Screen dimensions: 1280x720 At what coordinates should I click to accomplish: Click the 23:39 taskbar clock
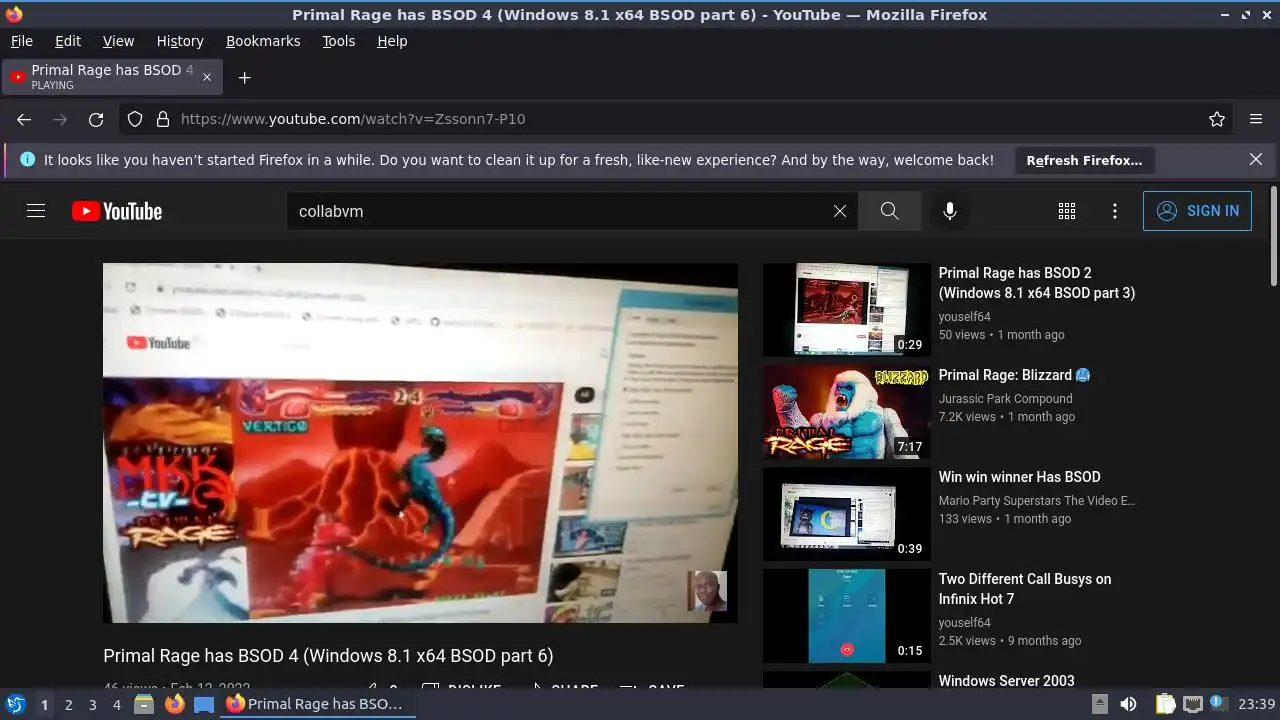tap(1256, 704)
